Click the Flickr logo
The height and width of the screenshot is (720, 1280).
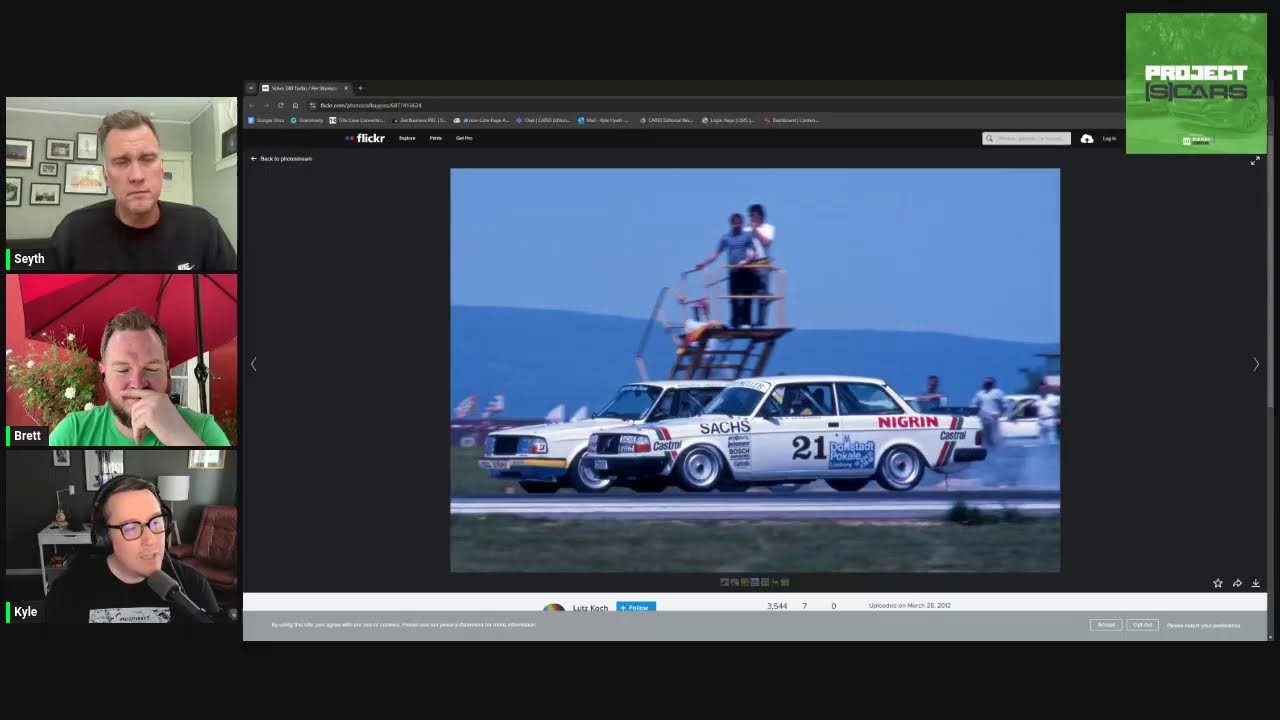coord(365,138)
